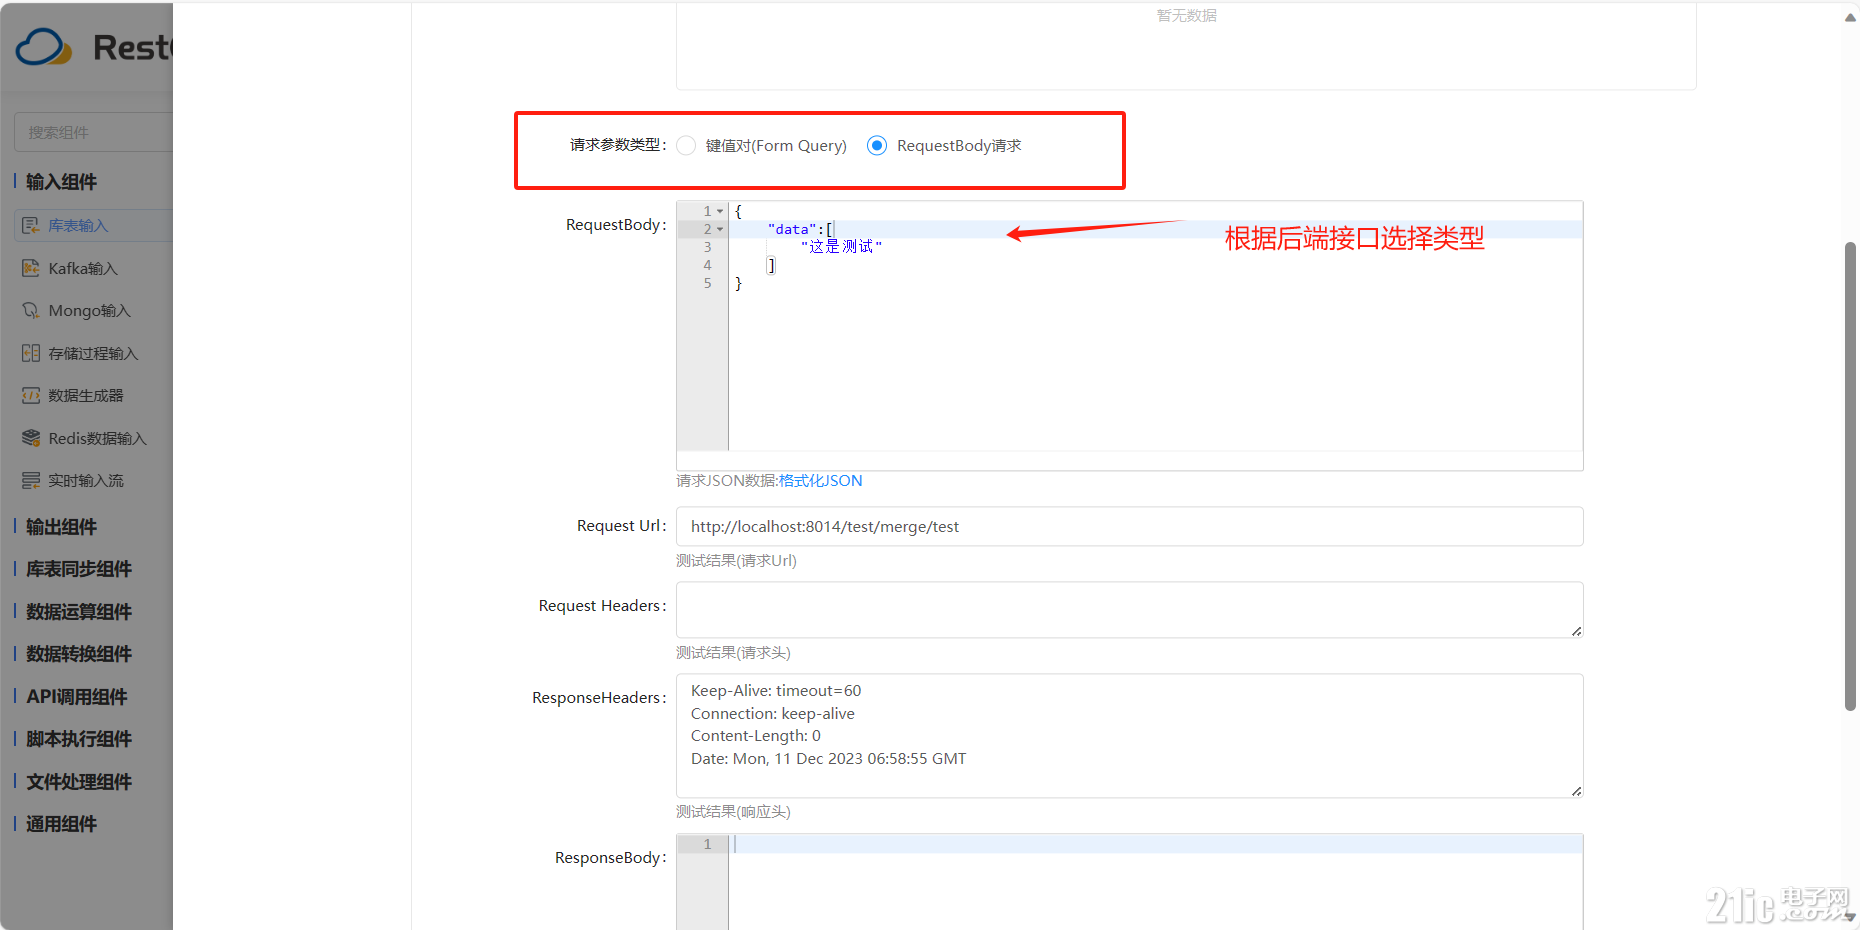Expand the 库表同步组件 category

[79, 569]
